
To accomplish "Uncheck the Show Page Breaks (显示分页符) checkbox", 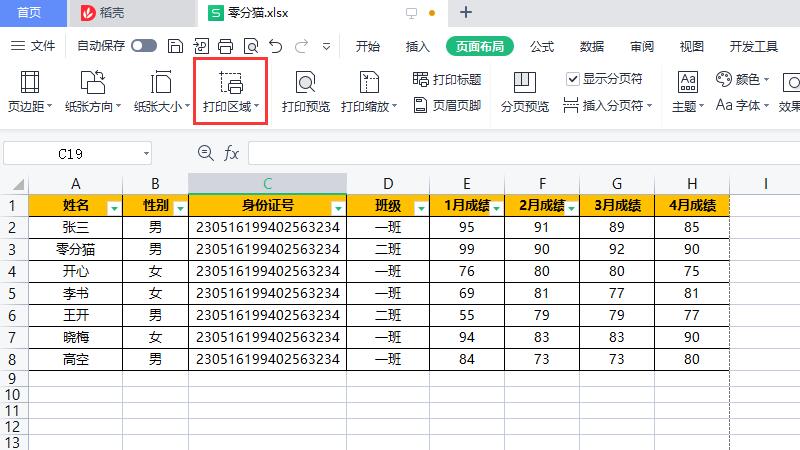I will click(573, 79).
